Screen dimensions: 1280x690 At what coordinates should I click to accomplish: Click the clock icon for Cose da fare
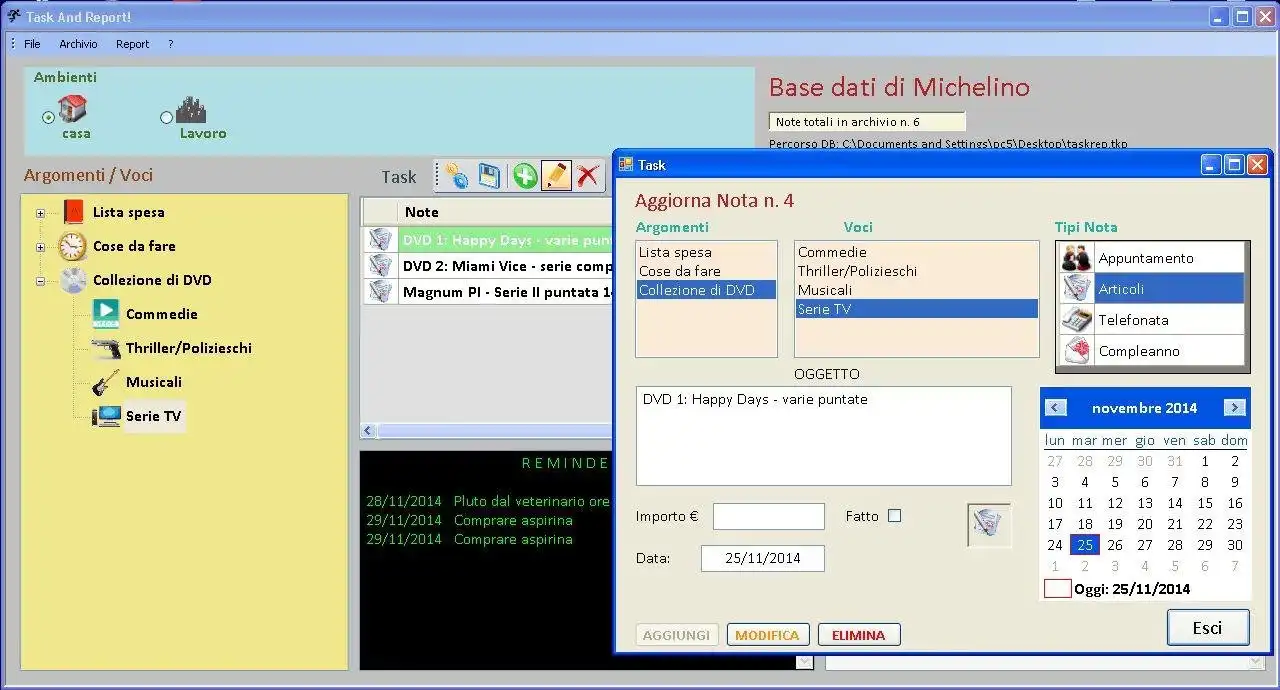point(72,246)
